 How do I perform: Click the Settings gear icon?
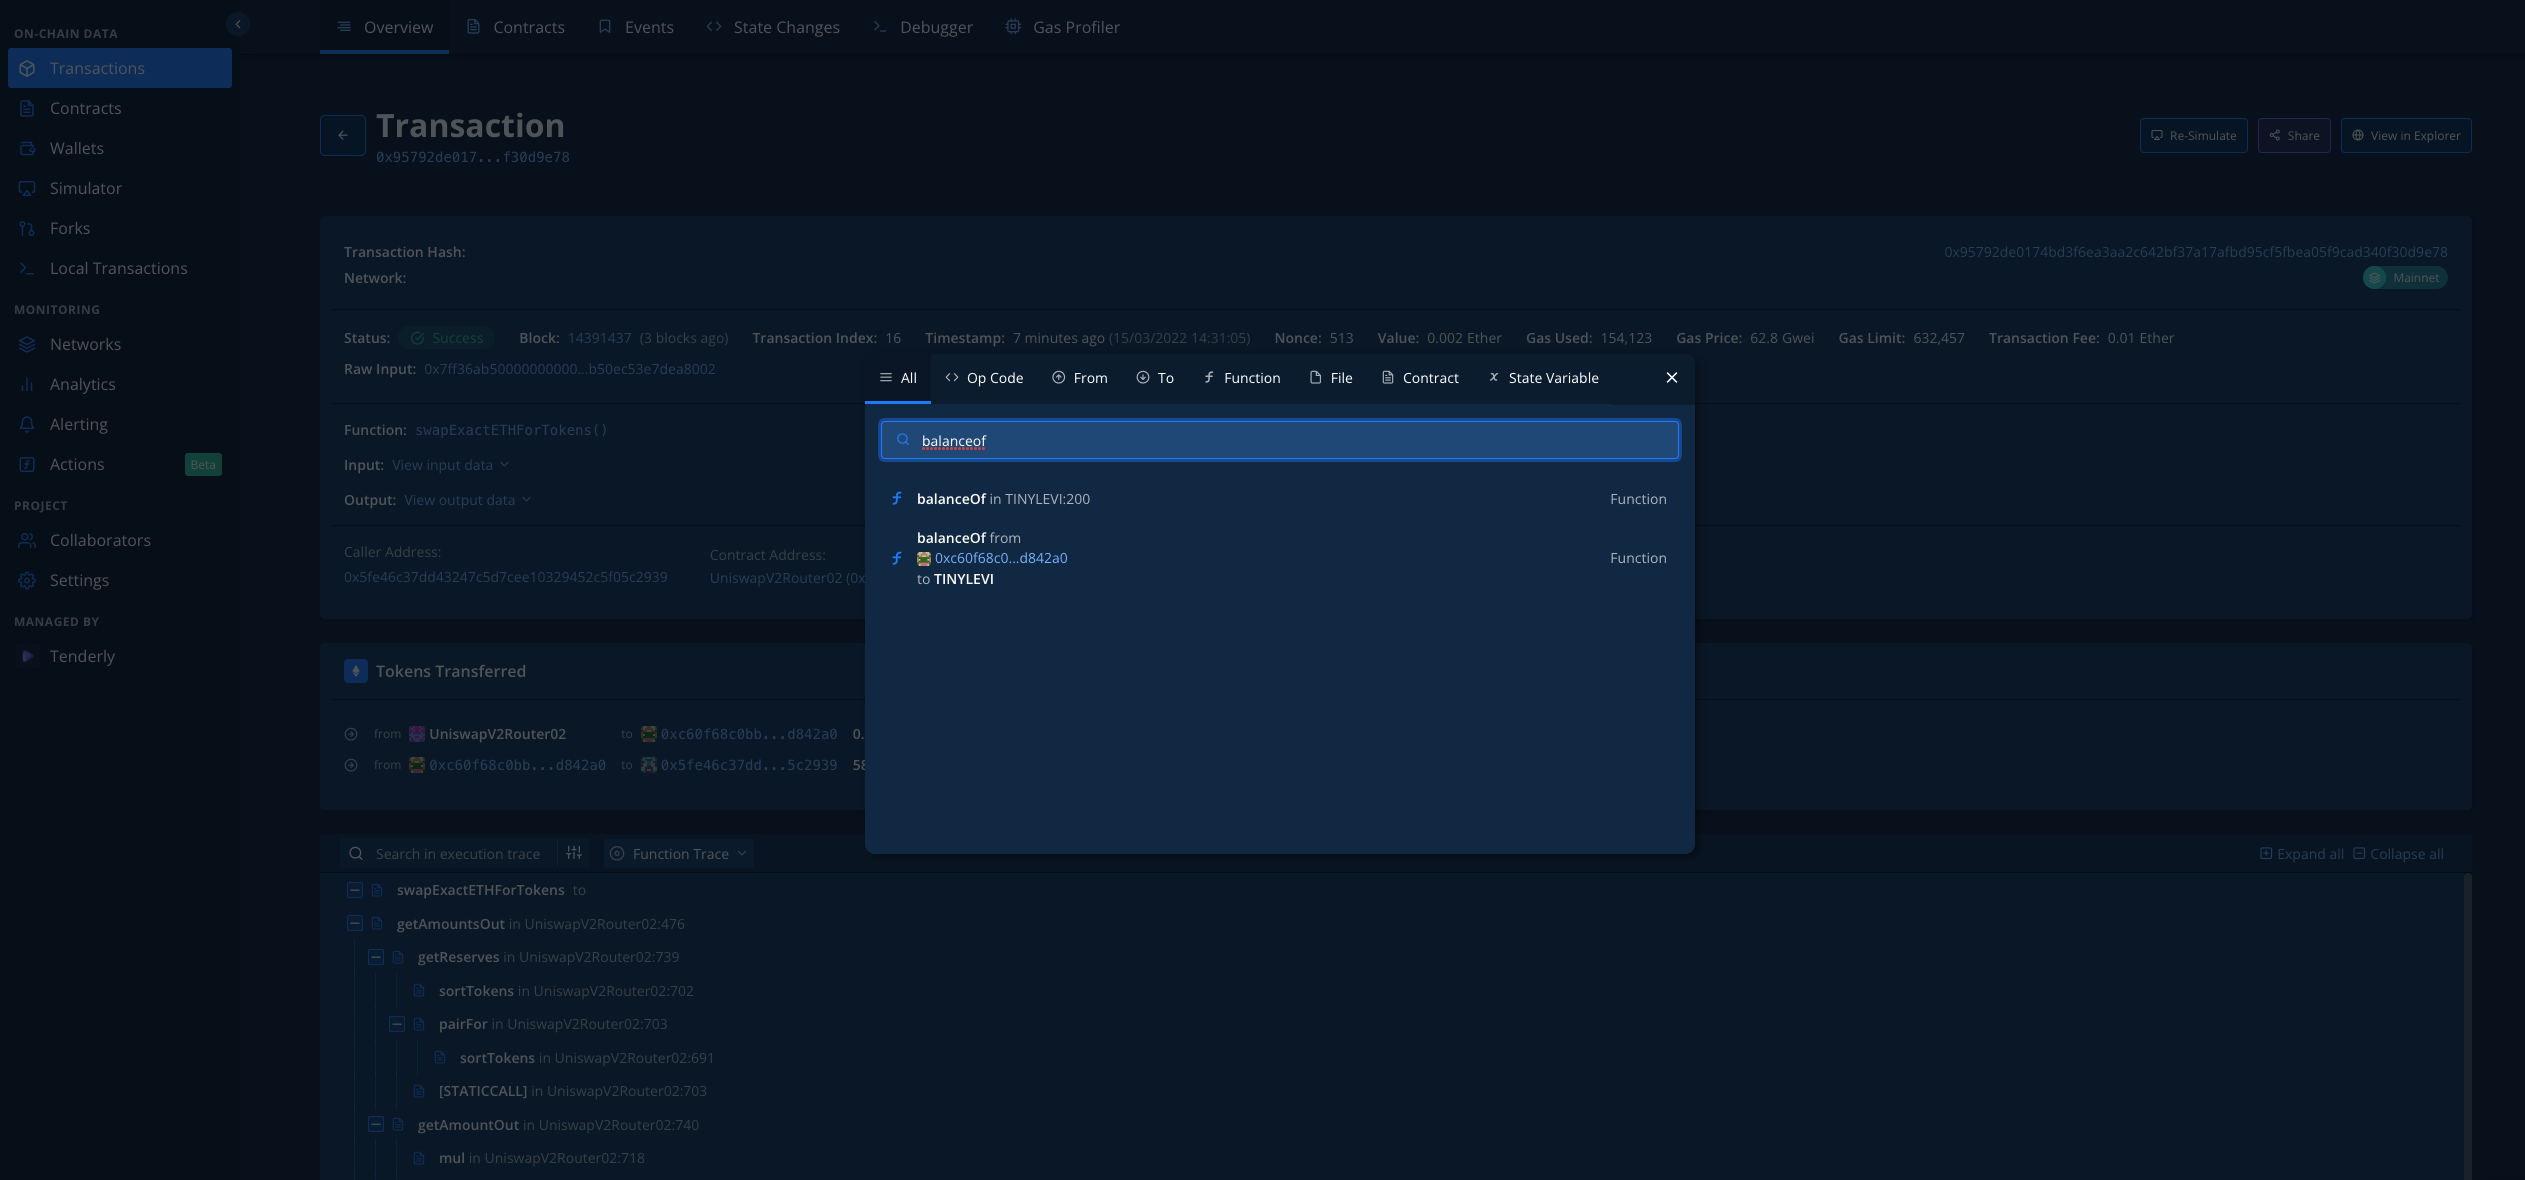pos(27,580)
